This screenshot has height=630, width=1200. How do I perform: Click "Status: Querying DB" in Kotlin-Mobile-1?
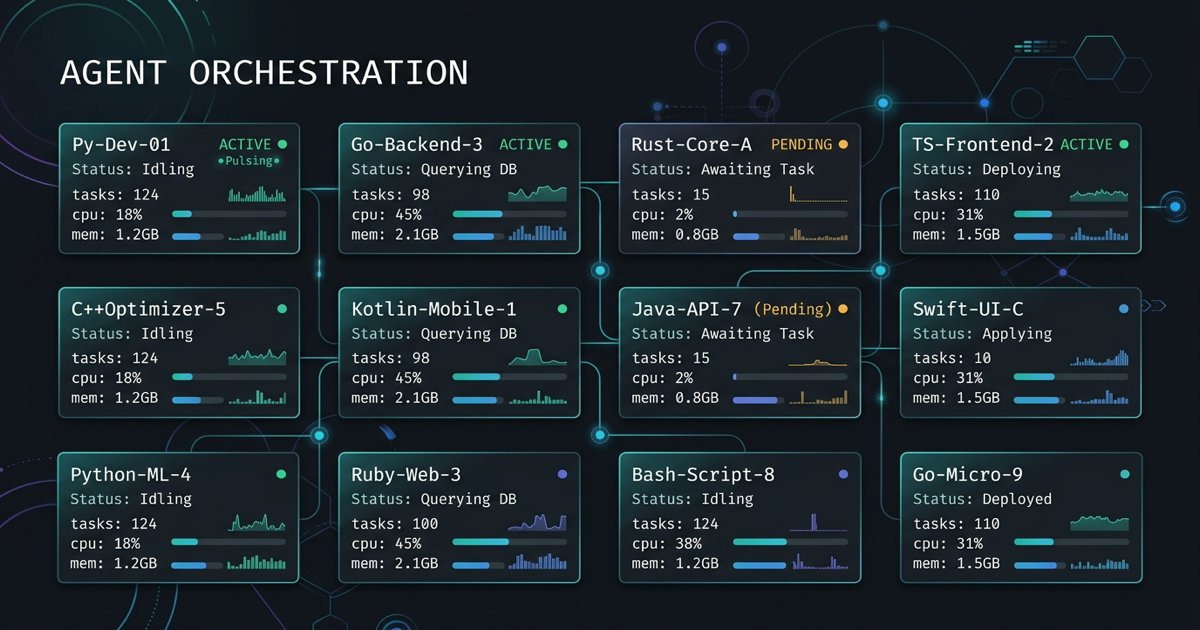[x=434, y=334]
